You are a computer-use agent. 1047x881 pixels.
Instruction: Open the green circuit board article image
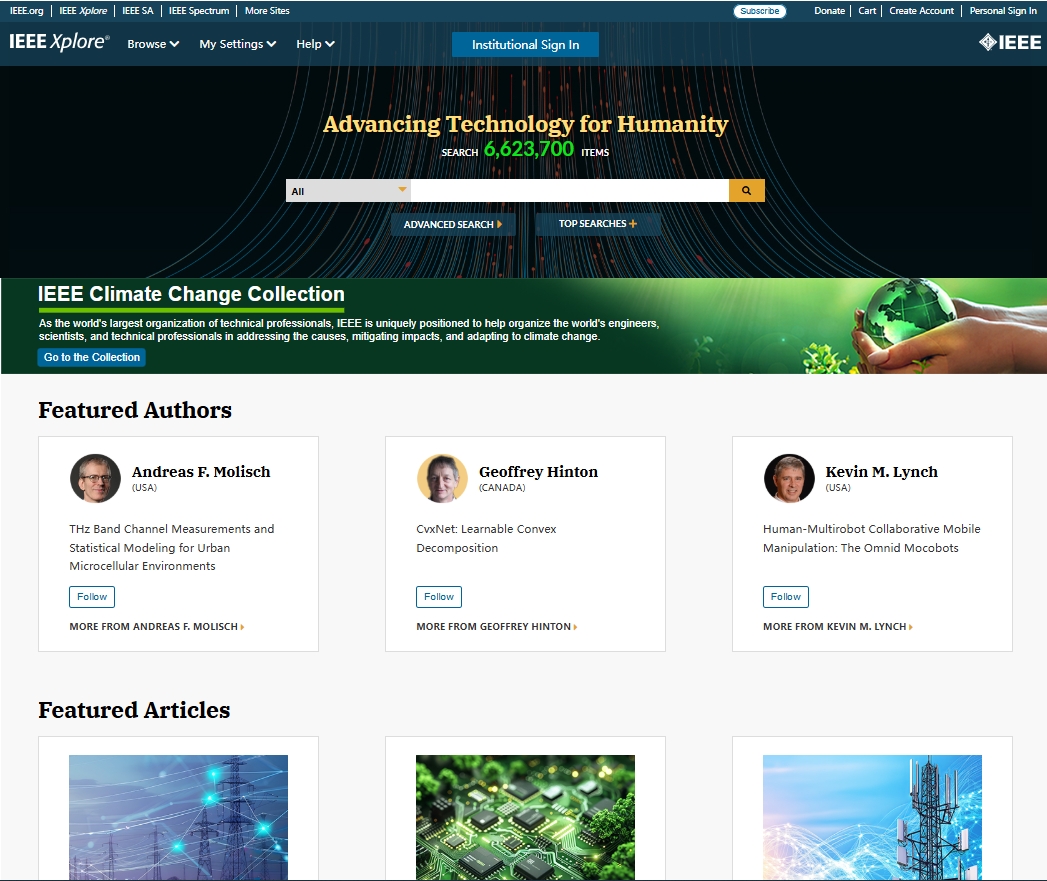click(x=526, y=818)
